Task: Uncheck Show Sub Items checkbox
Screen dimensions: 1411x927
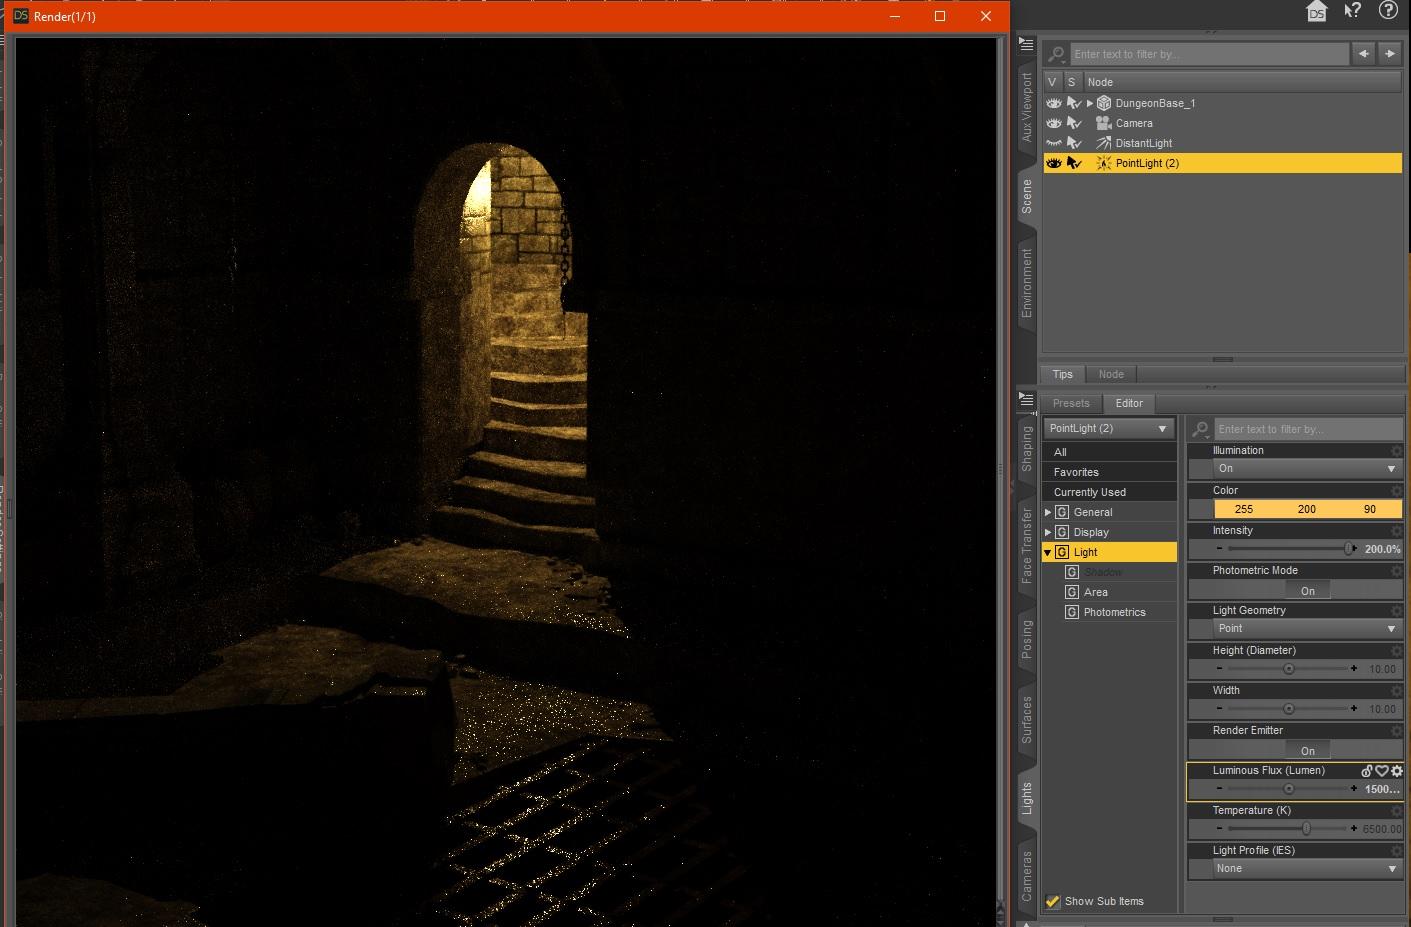Action: pos(1053,901)
